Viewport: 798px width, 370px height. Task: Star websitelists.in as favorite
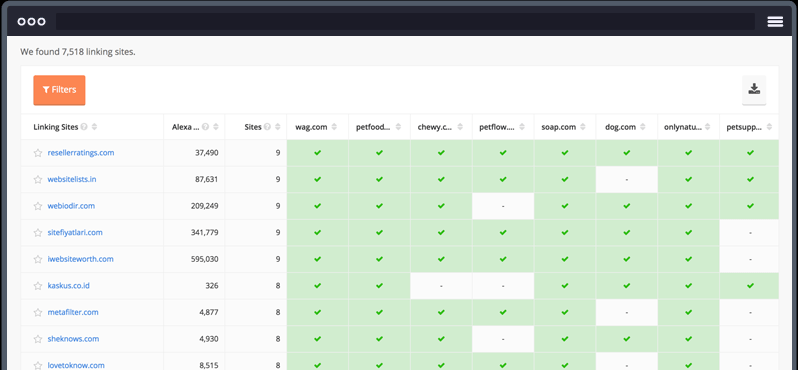click(x=38, y=179)
